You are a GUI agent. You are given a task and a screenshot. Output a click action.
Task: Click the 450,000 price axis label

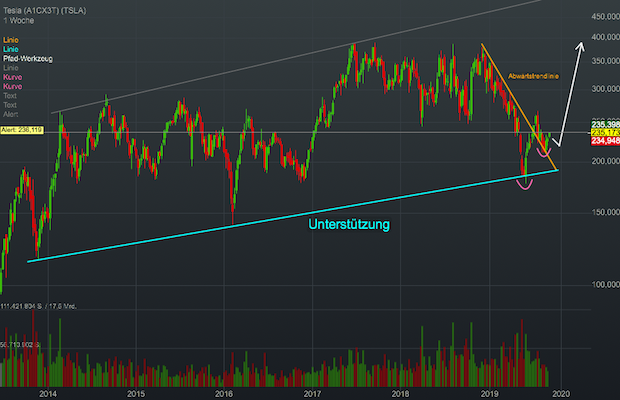pyautogui.click(x=605, y=16)
